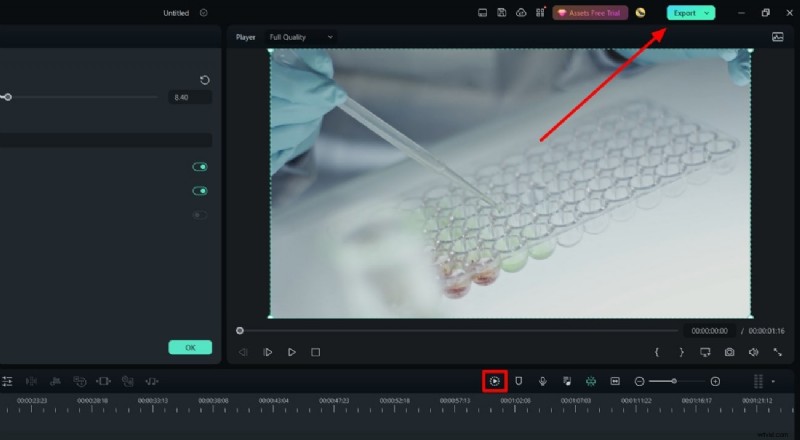This screenshot has width=800, height=440.
Task: Click the text-to-speech icon in timeline toolbar
Action: pyautogui.click(x=80, y=381)
